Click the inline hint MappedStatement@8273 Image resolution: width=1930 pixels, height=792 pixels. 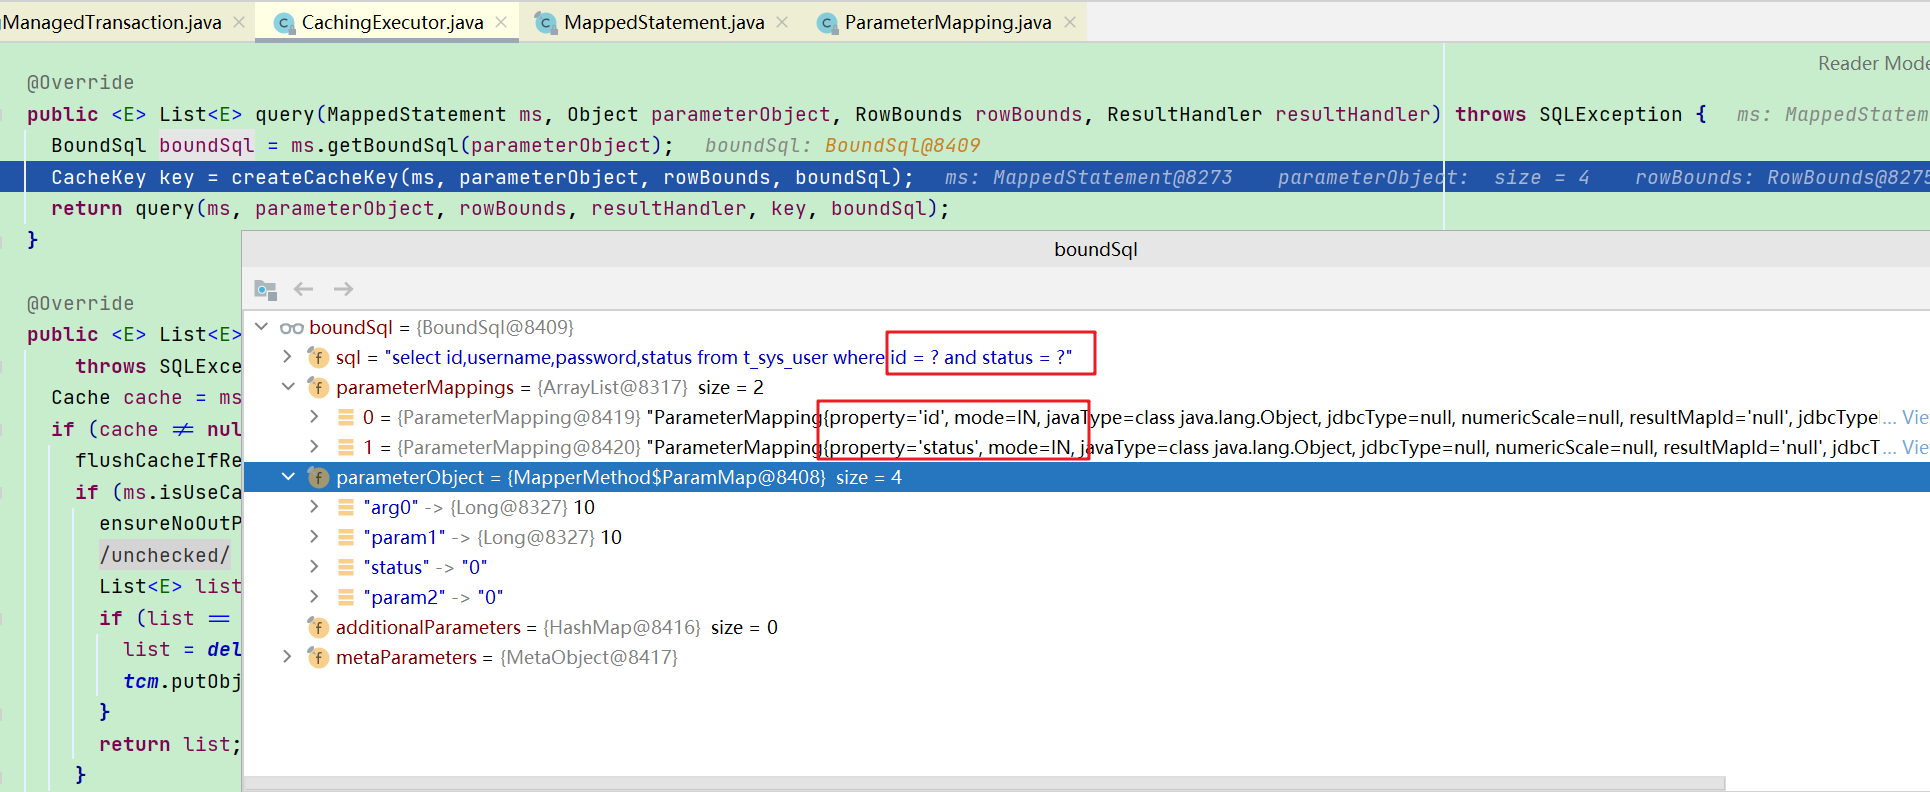point(1112,178)
